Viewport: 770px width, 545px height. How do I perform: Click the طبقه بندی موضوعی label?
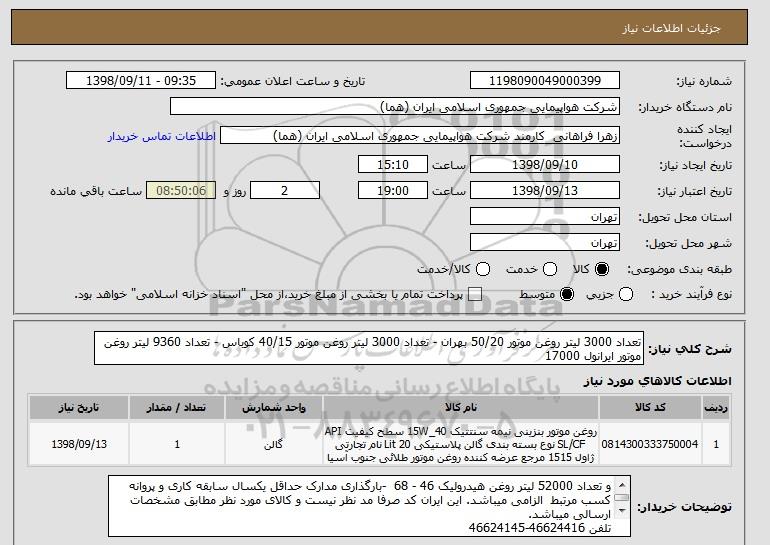pyautogui.click(x=679, y=269)
